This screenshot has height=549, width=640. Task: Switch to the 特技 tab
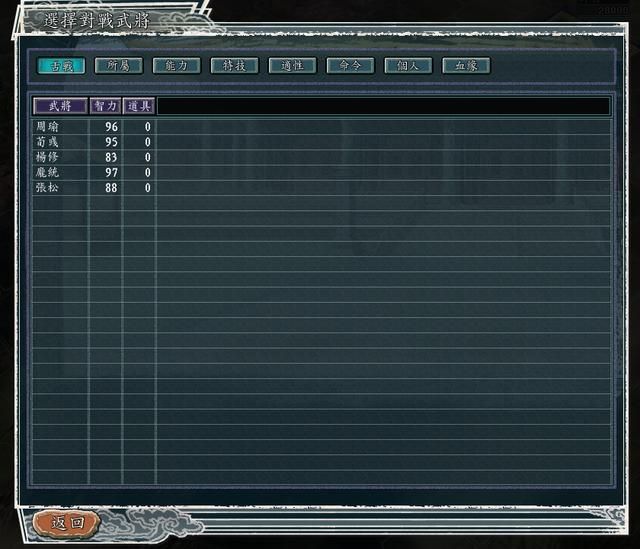coord(235,66)
